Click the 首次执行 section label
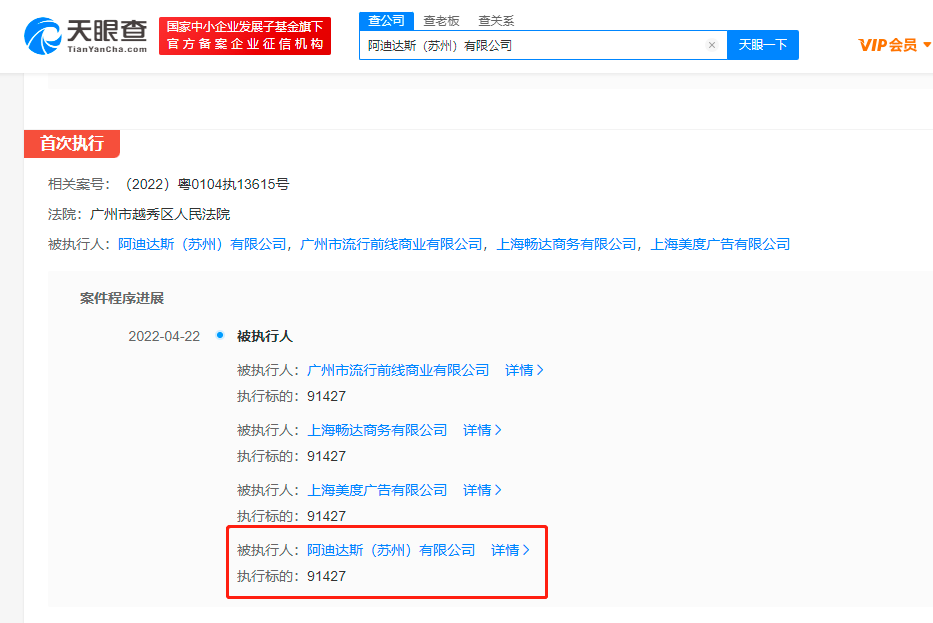 click(71, 144)
